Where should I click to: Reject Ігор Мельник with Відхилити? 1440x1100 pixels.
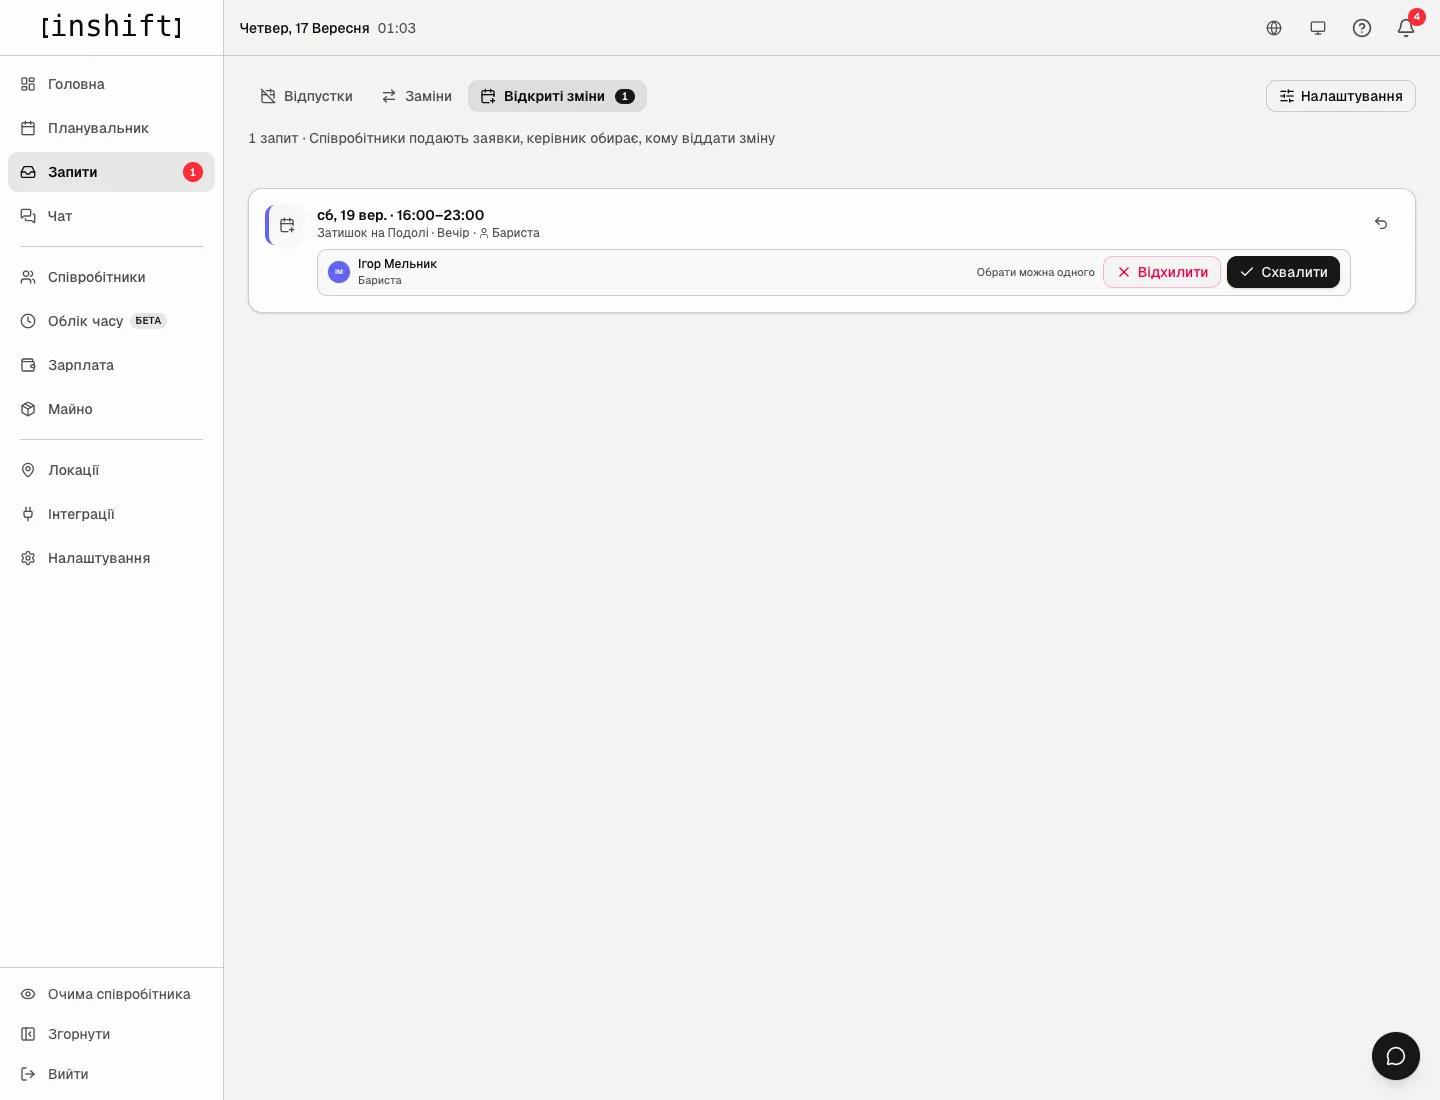[x=1162, y=272]
